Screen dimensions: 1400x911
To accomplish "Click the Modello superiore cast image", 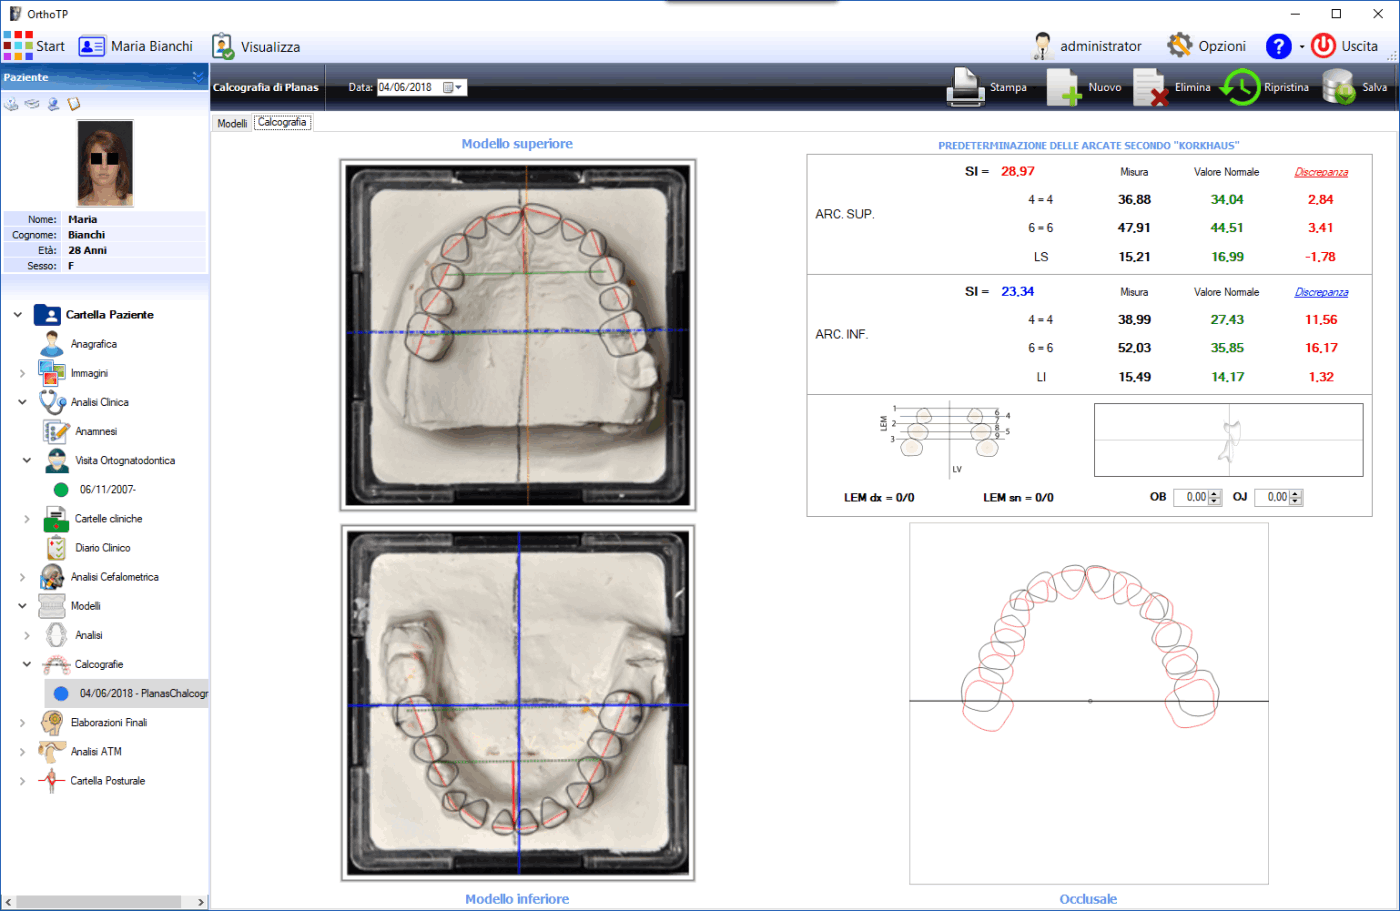I will click(x=517, y=335).
